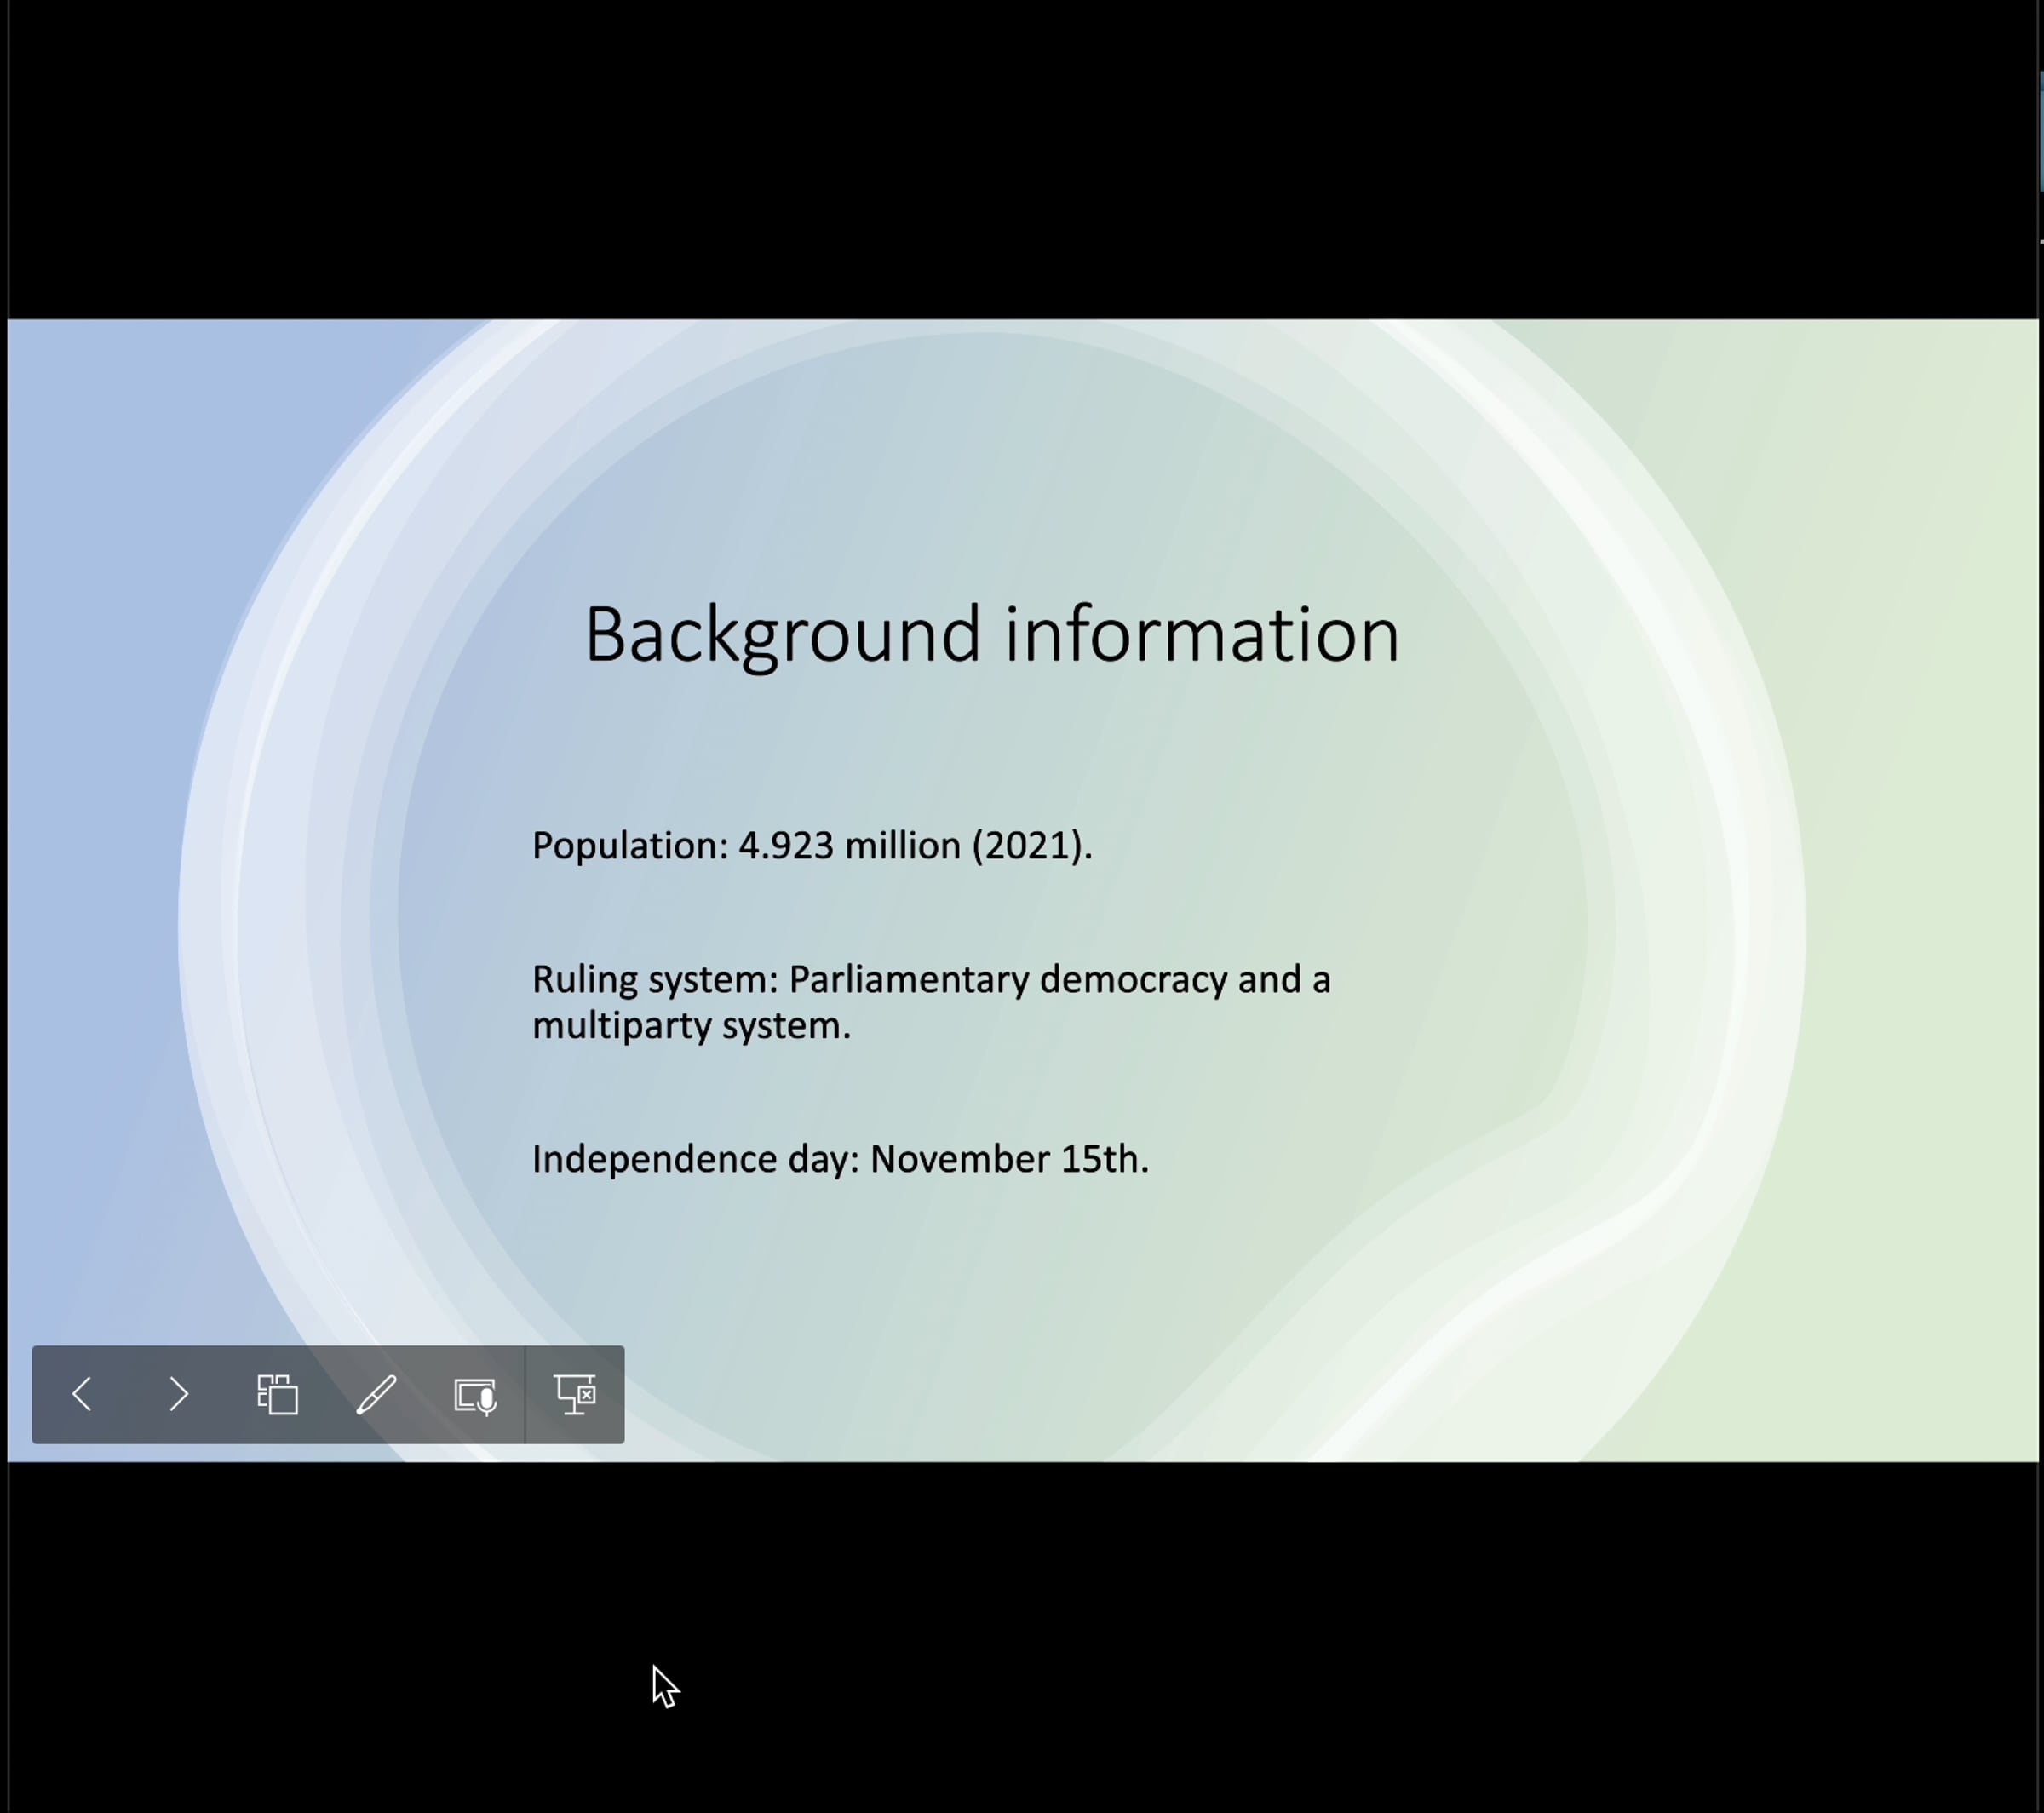
Task: Click the Independence day November 15th line
Action: click(840, 1159)
